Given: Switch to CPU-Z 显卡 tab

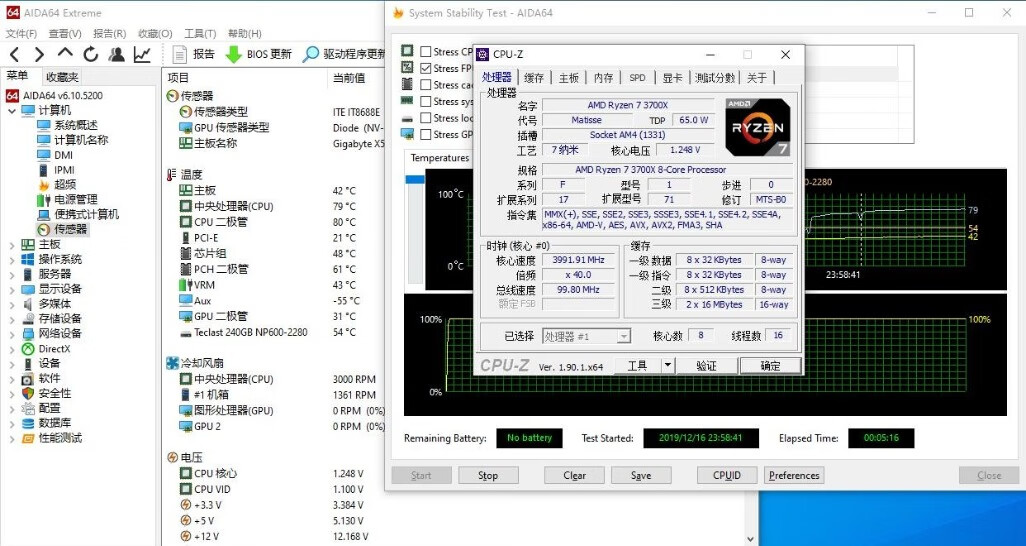Looking at the screenshot, I should pos(672,78).
